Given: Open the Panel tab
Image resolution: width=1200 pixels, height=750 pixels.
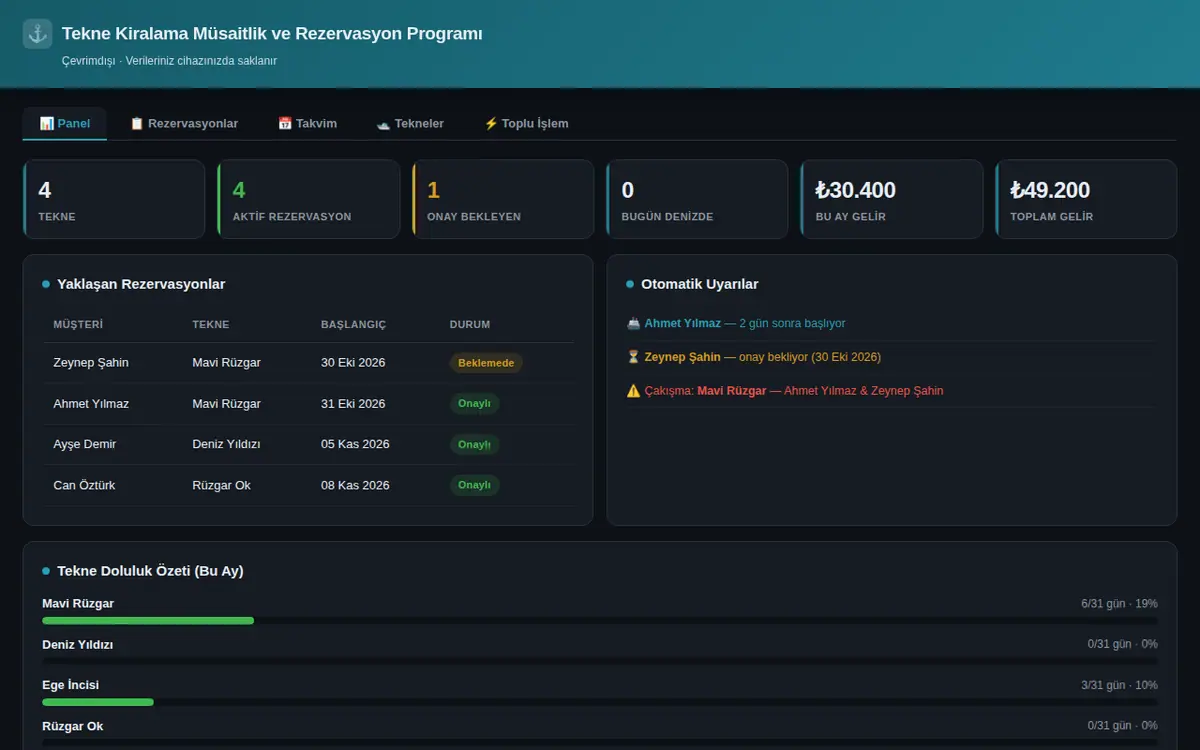Looking at the screenshot, I should [x=65, y=124].
